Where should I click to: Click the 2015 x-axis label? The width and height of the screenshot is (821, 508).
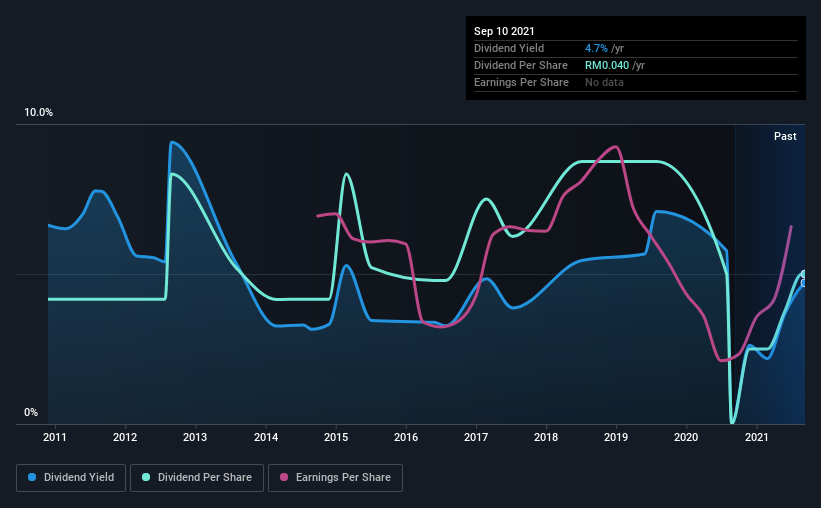(x=336, y=437)
